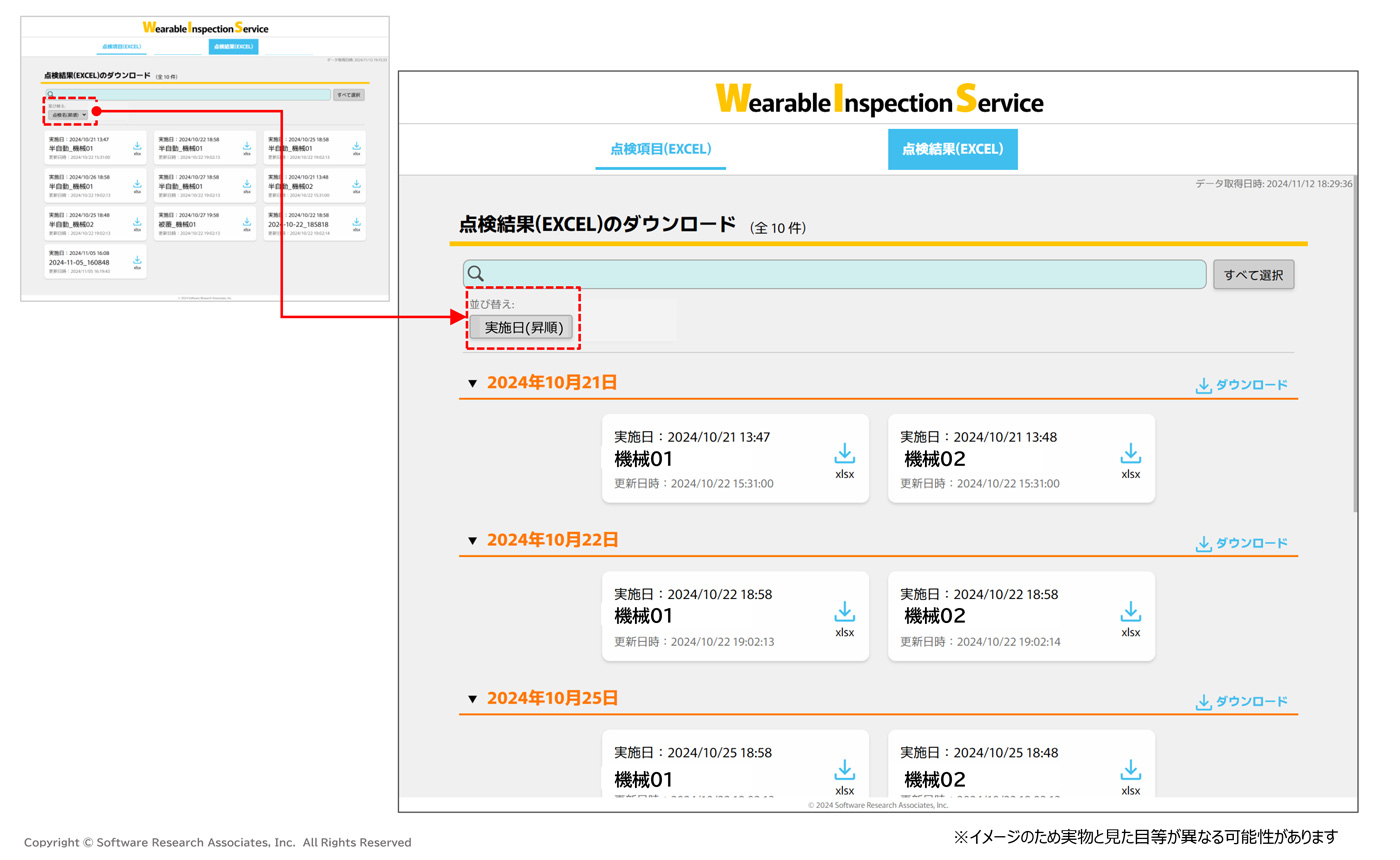1400x860 pixels.
Task: Download xlsx for 機械01 dated 2024/10/21 13:47 in large window
Action: coord(845,460)
